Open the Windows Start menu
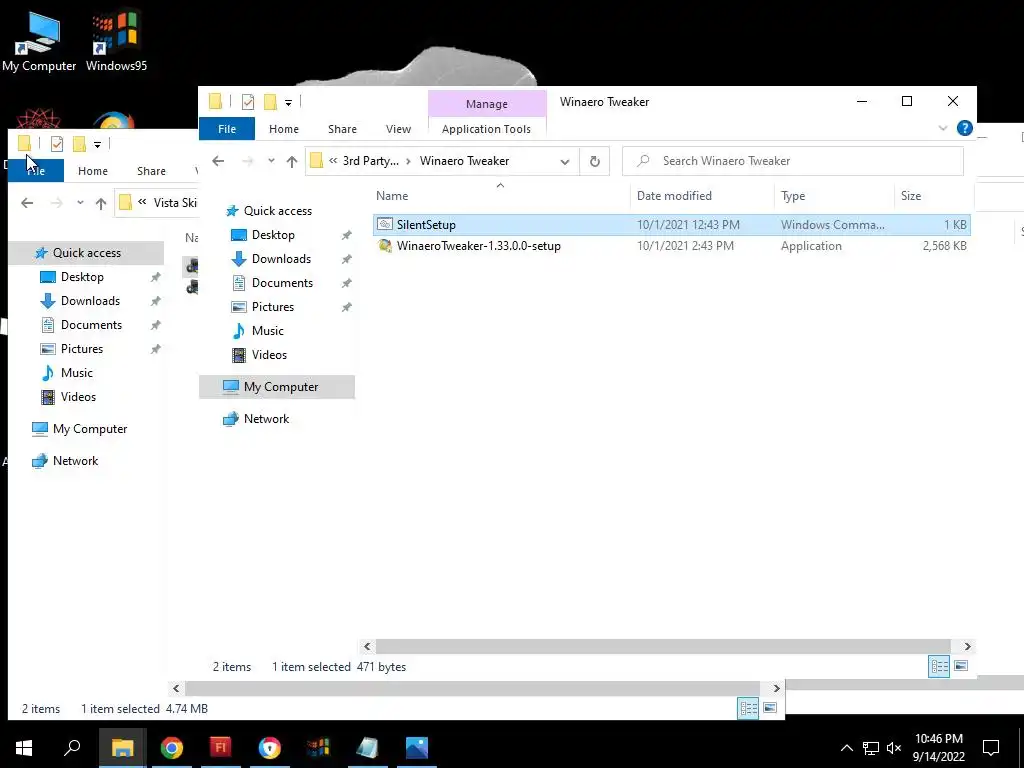 point(24,748)
